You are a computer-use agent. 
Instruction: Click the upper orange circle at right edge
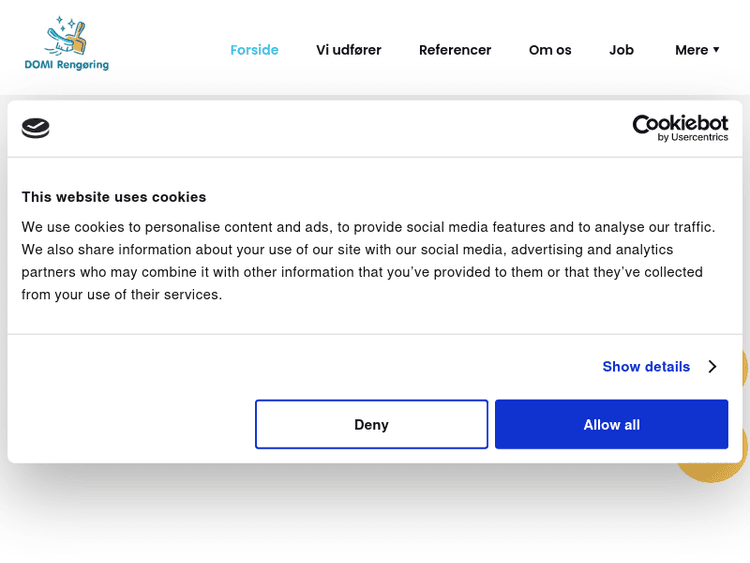tap(742, 368)
